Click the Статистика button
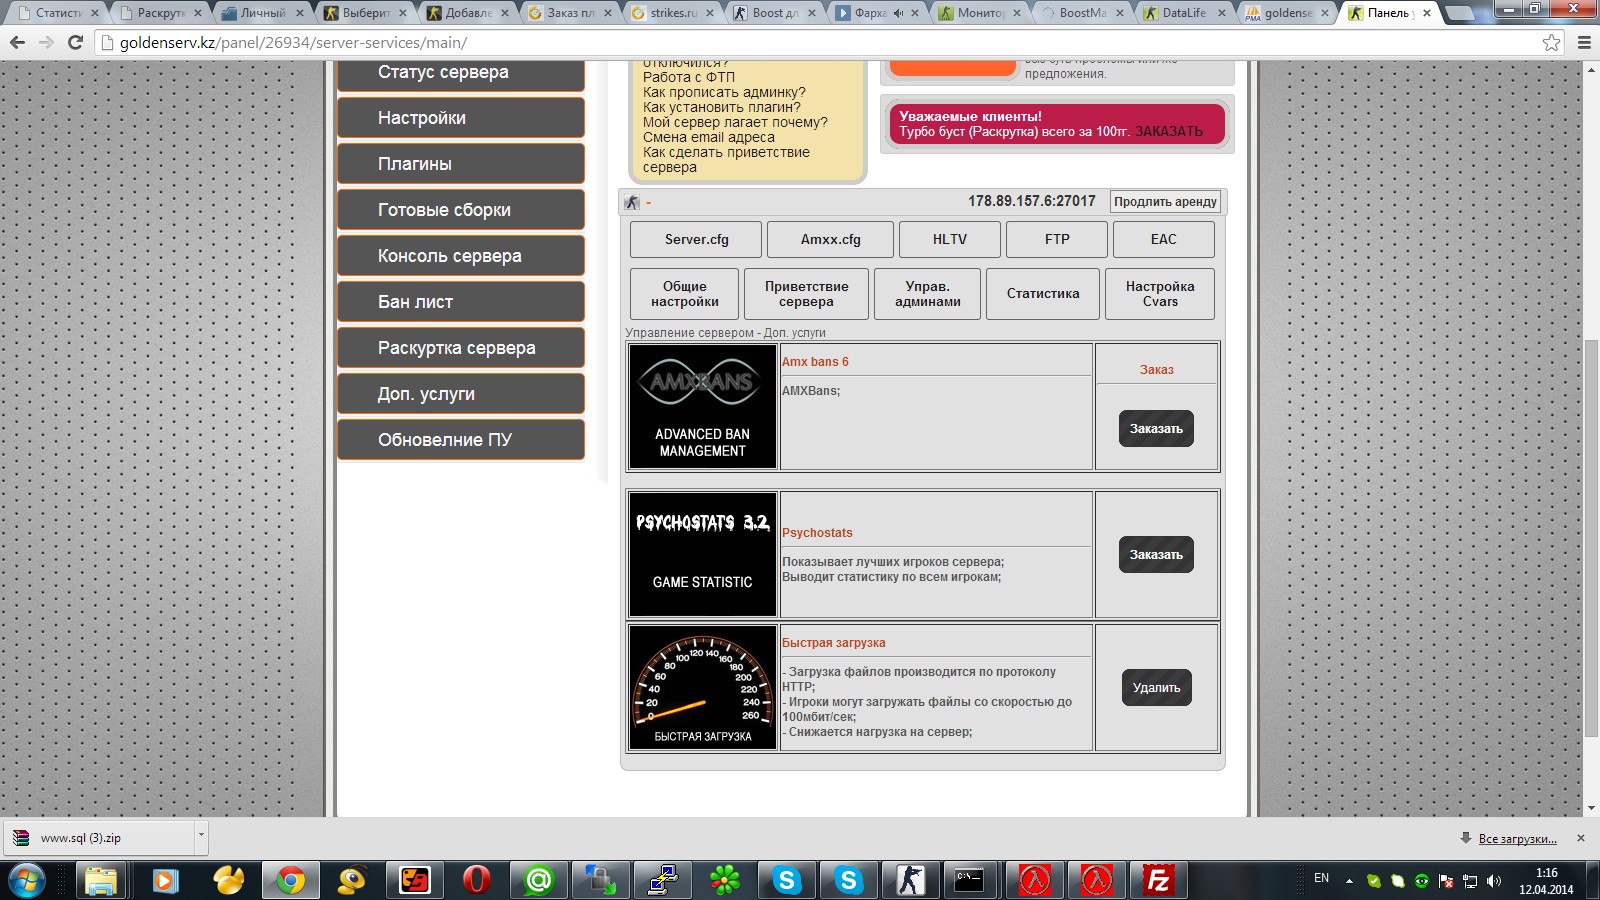1600x900 pixels. coord(1043,294)
